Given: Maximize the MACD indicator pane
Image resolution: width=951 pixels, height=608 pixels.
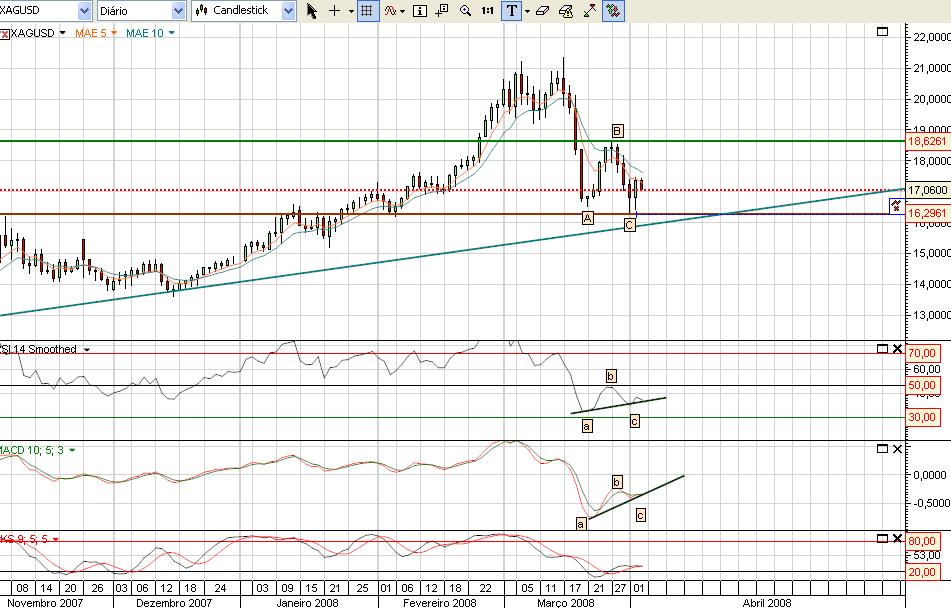Looking at the screenshot, I should coord(882,448).
